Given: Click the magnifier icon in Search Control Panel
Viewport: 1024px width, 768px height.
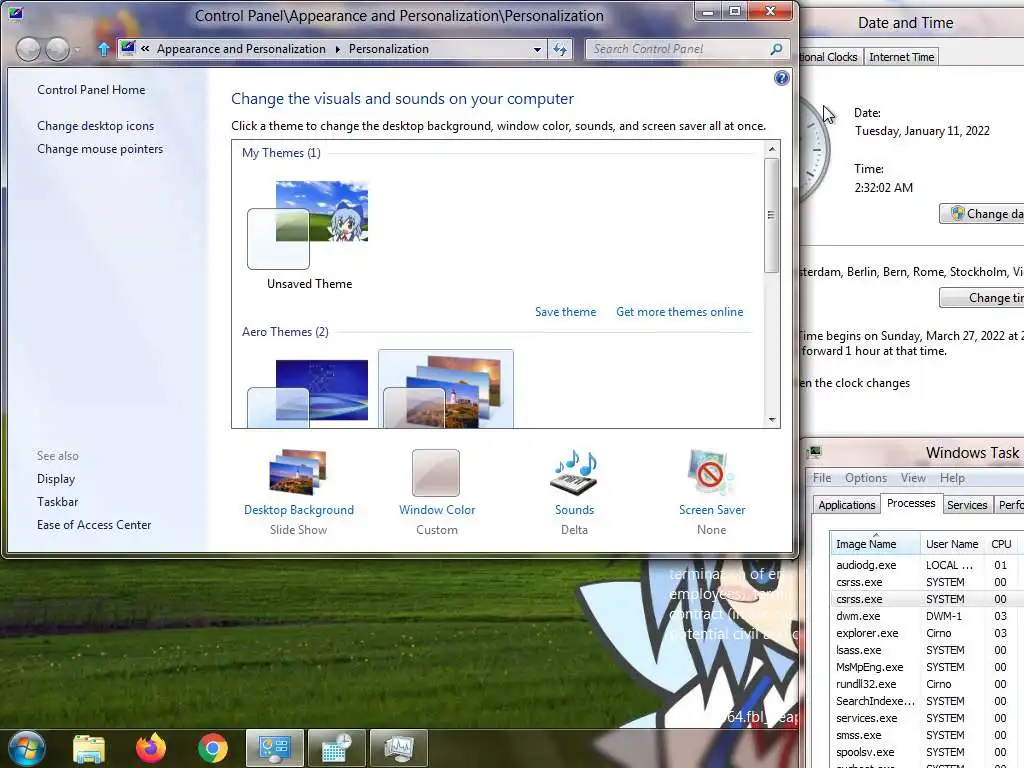Looking at the screenshot, I should click(x=776, y=49).
